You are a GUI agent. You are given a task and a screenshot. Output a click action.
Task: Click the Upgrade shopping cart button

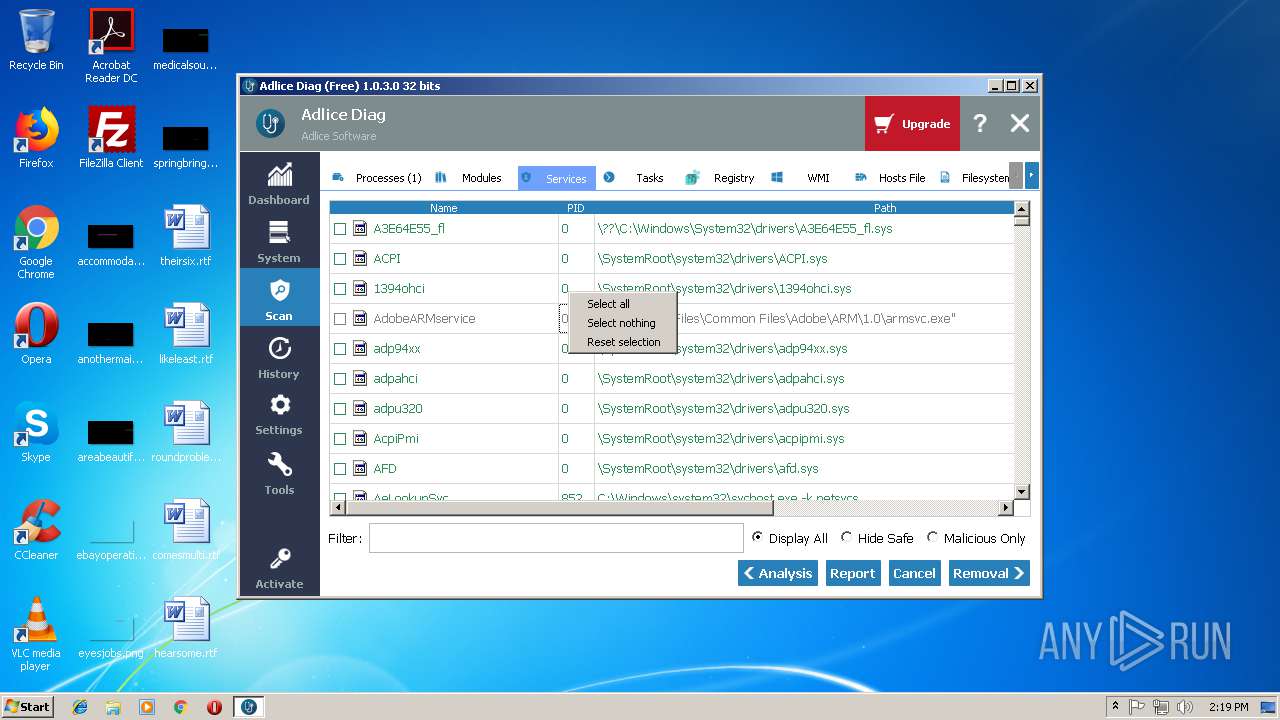pyautogui.click(x=912, y=124)
